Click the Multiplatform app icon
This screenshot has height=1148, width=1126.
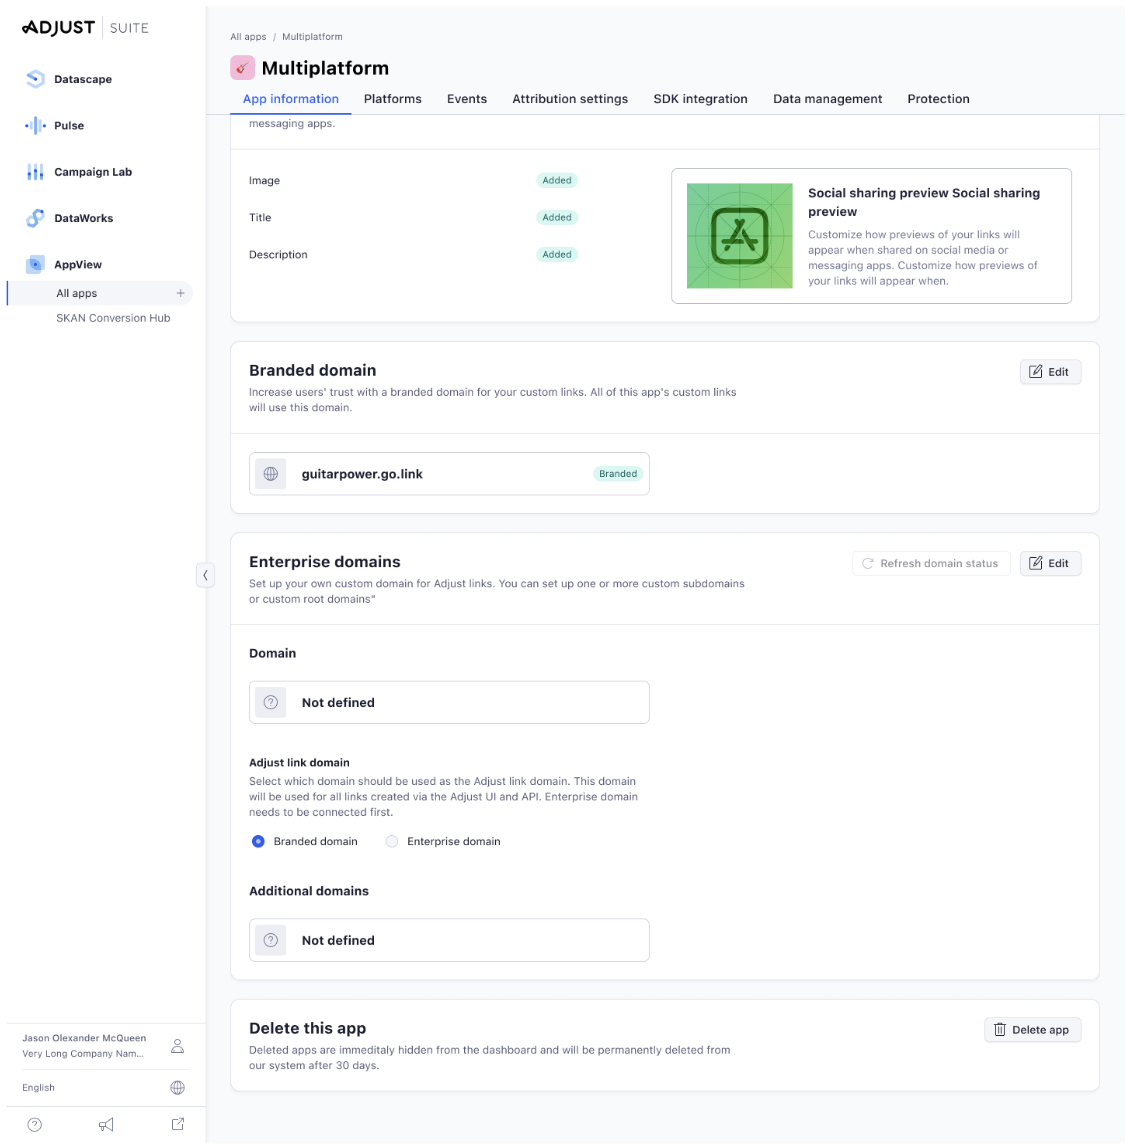[x=242, y=68]
